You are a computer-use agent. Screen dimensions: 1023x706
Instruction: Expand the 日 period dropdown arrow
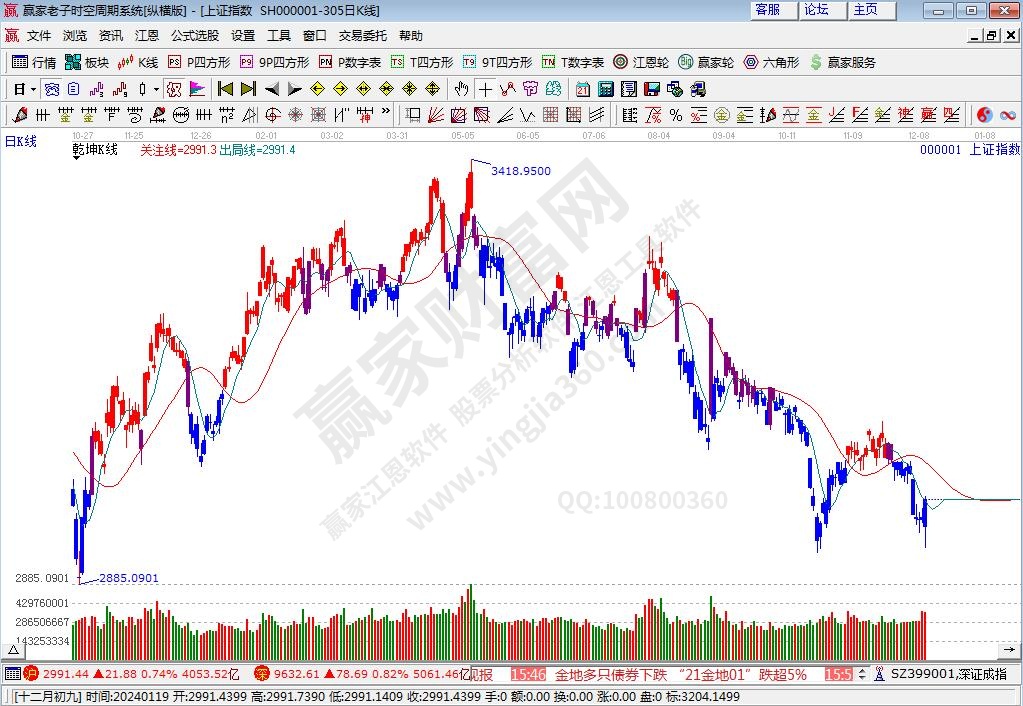pos(33,89)
